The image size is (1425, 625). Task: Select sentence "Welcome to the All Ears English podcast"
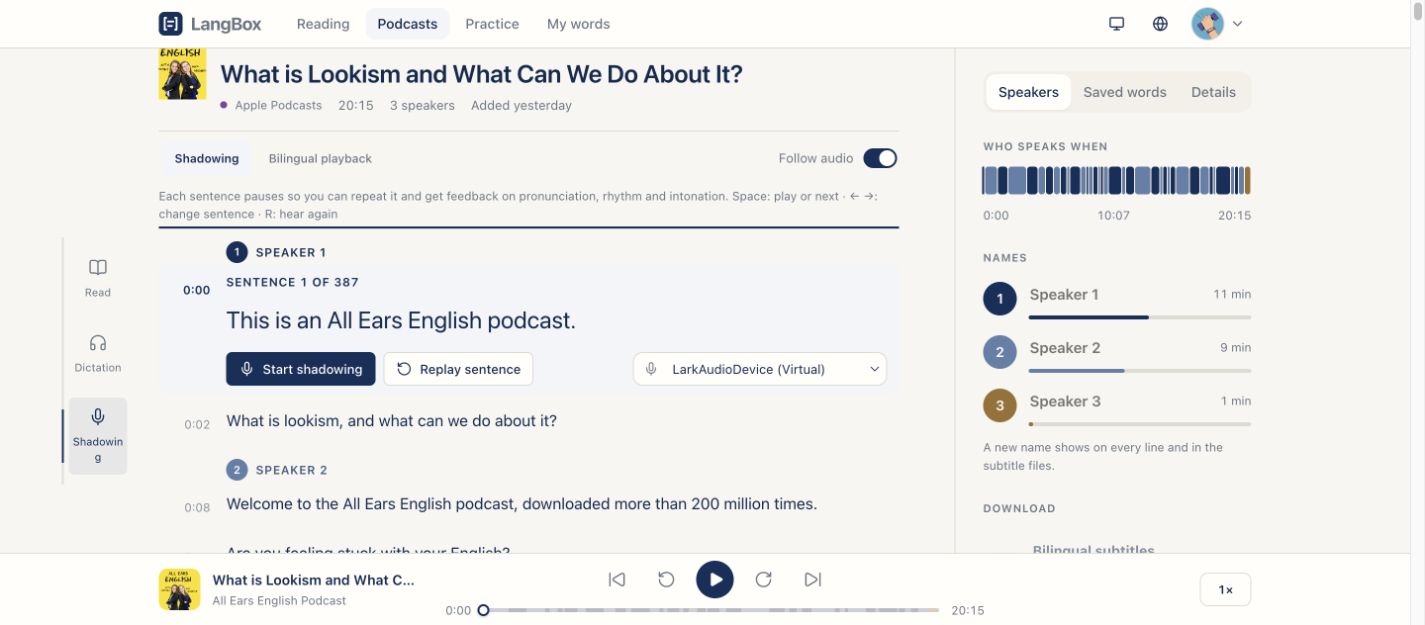click(522, 504)
